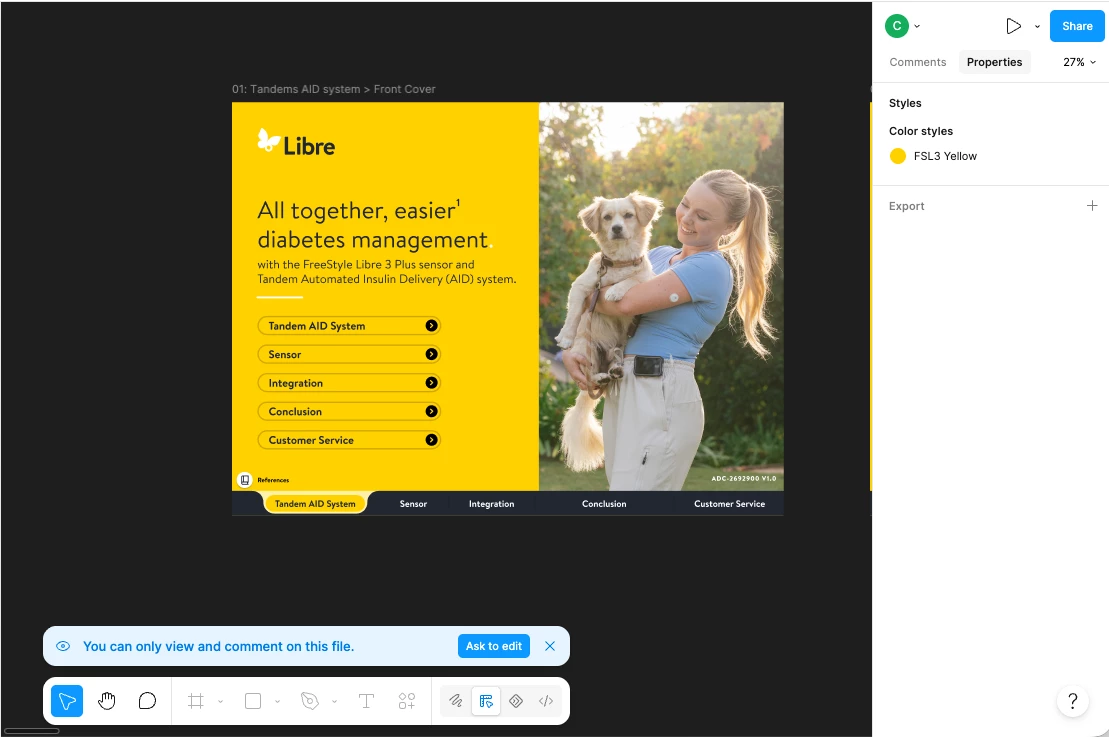Select Tandem AID System bottom nav tab
1109x737 pixels.
(315, 504)
